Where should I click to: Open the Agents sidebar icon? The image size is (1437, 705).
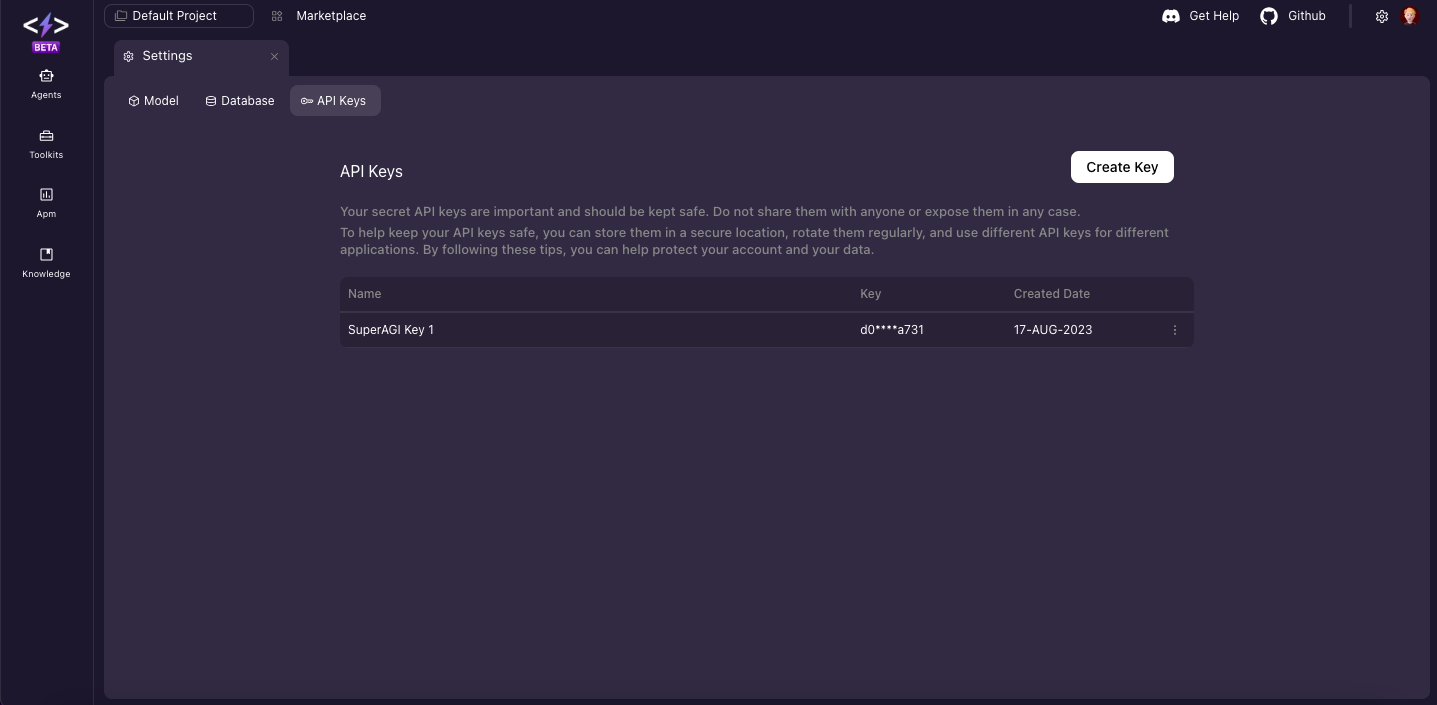pos(46,76)
